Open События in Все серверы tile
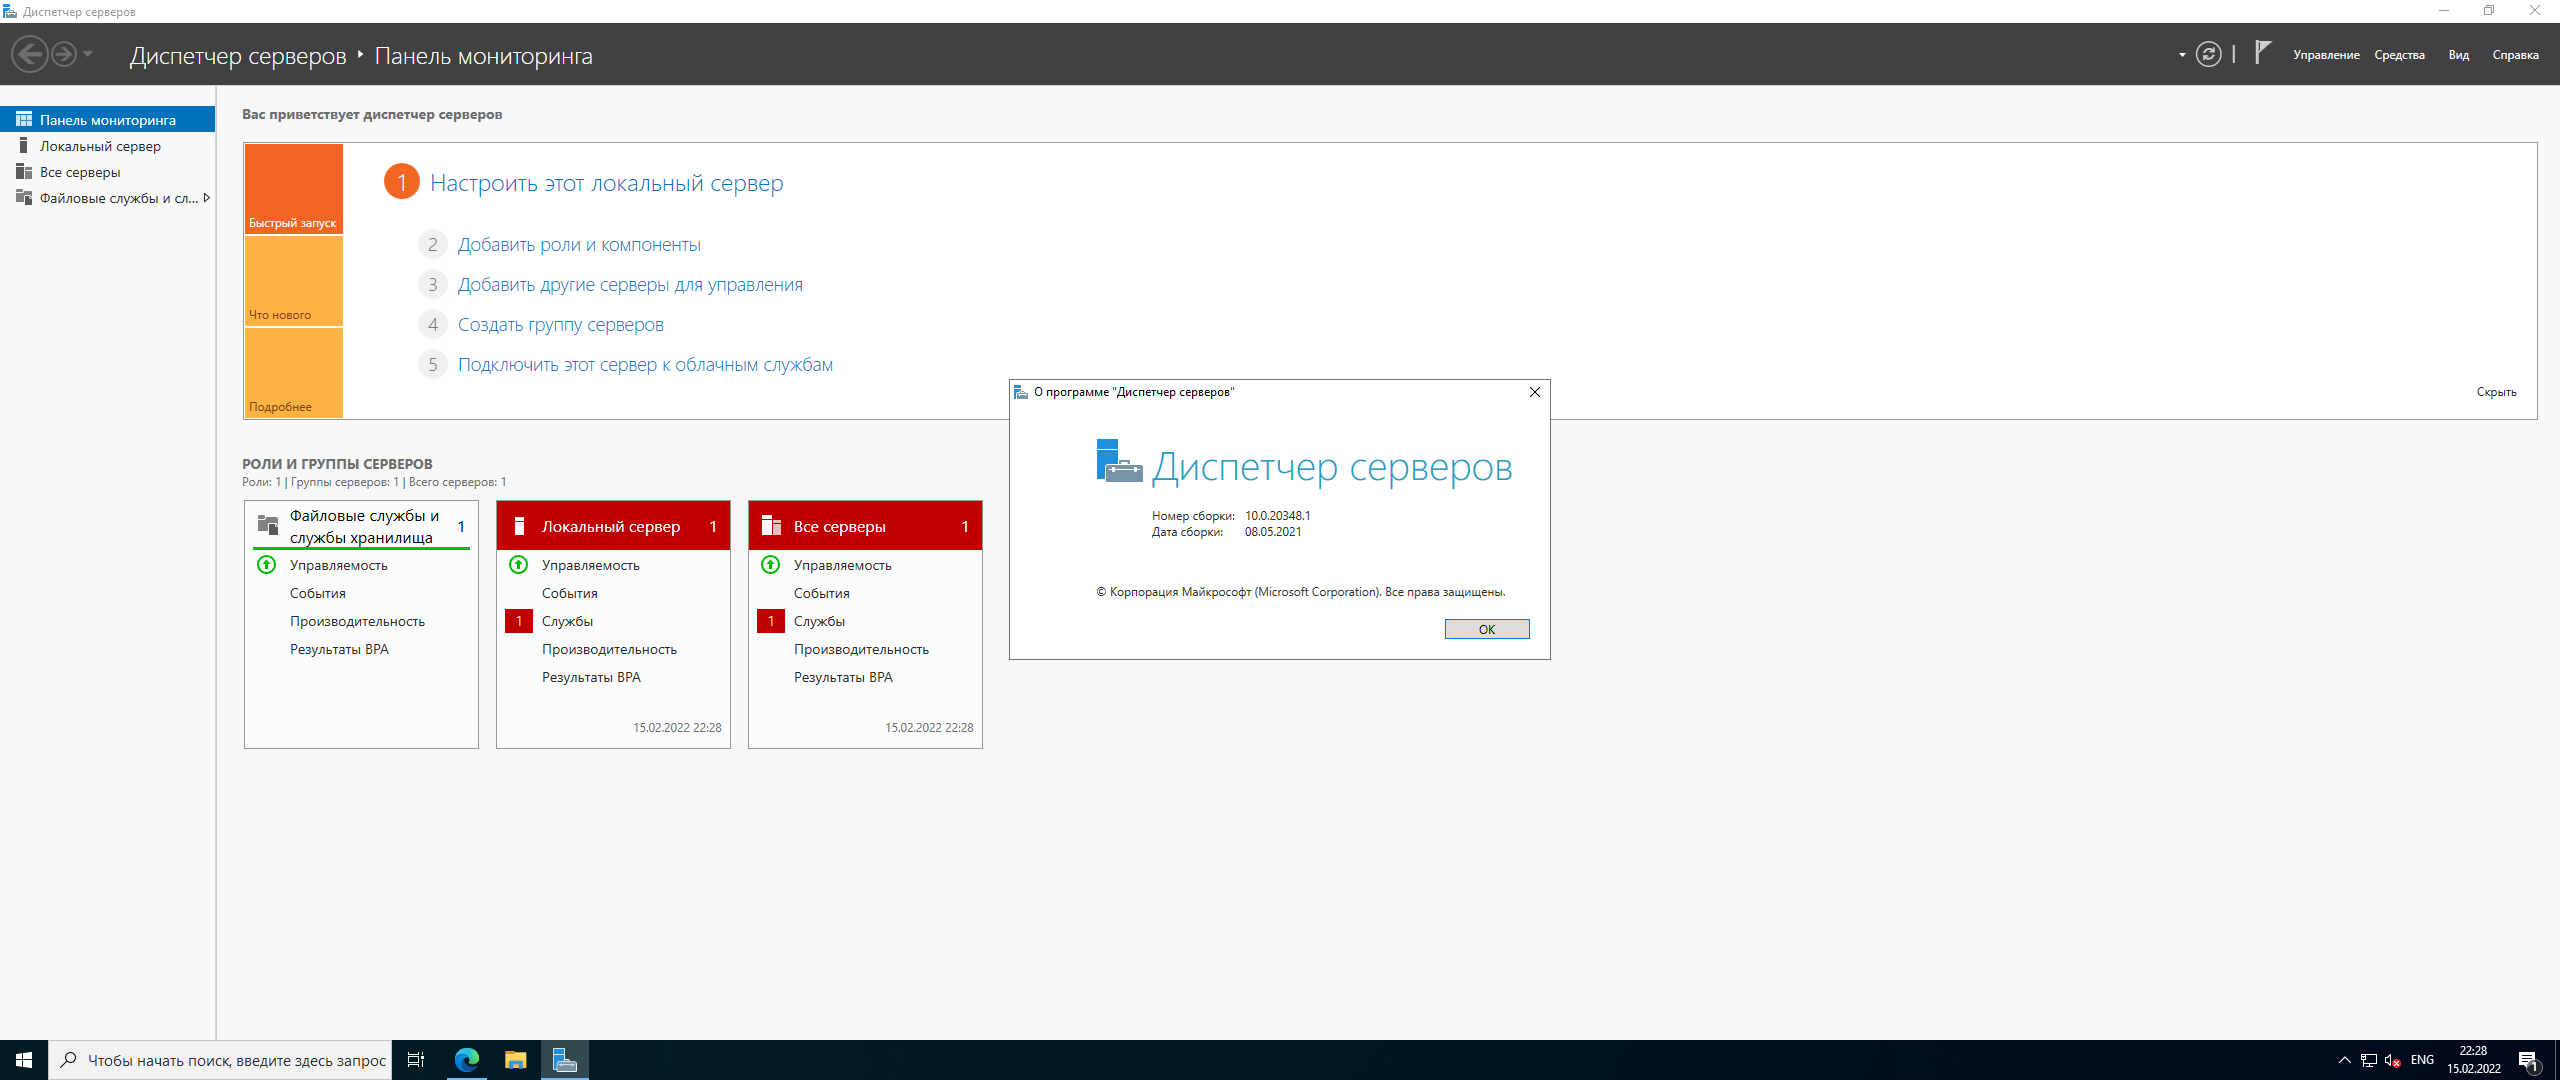Screen dimensions: 2560x1080 pyautogui.click(x=822, y=593)
